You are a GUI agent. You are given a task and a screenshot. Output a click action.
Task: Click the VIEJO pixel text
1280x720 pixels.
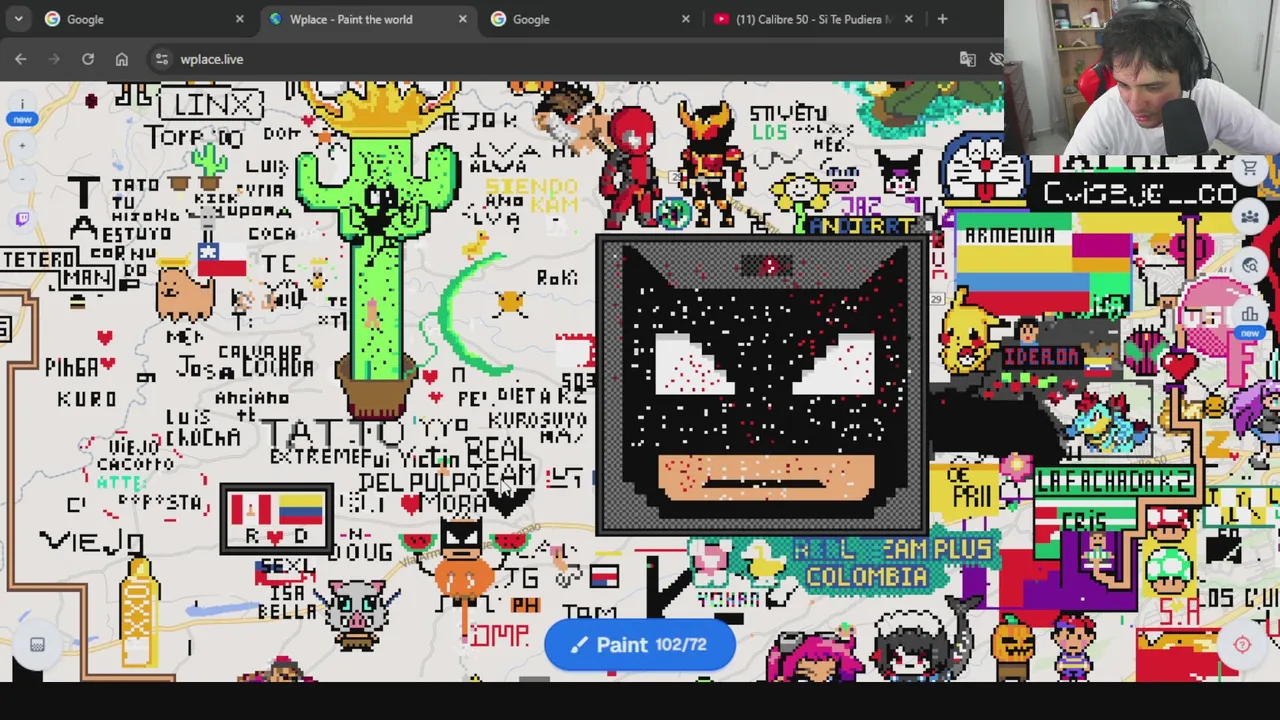[x=92, y=542]
